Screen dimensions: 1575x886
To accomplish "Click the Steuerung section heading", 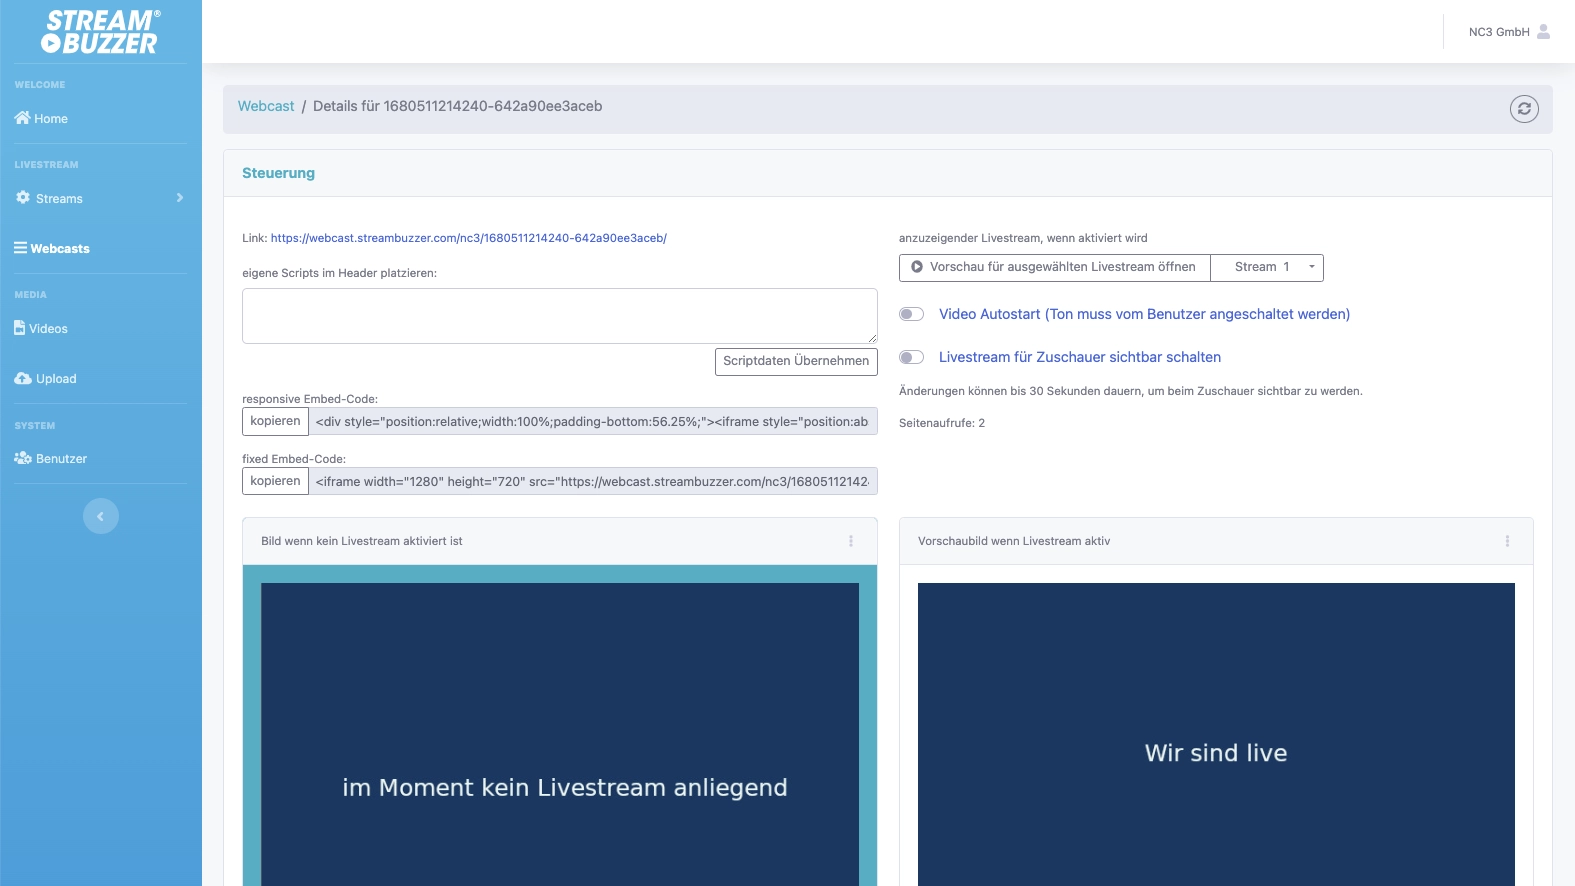I will (278, 173).
